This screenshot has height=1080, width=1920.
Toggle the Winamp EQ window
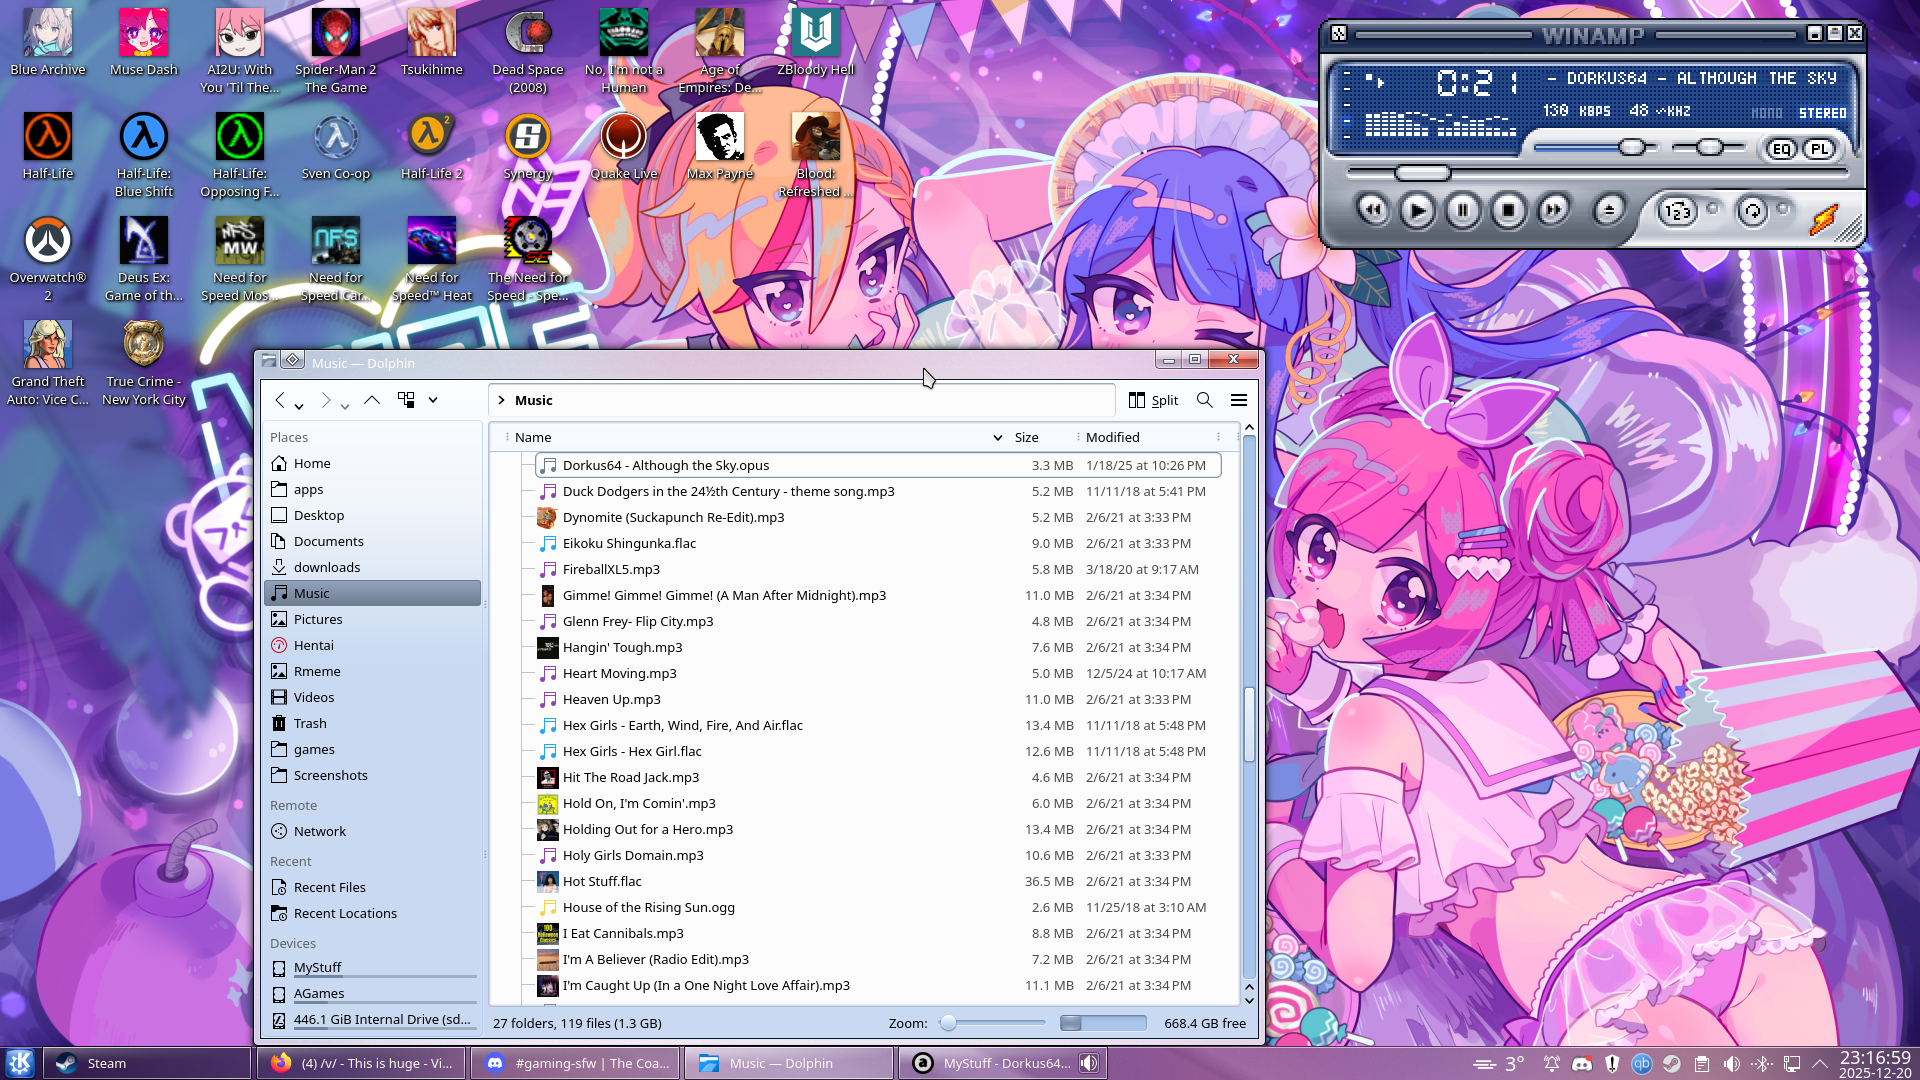pyautogui.click(x=1781, y=149)
